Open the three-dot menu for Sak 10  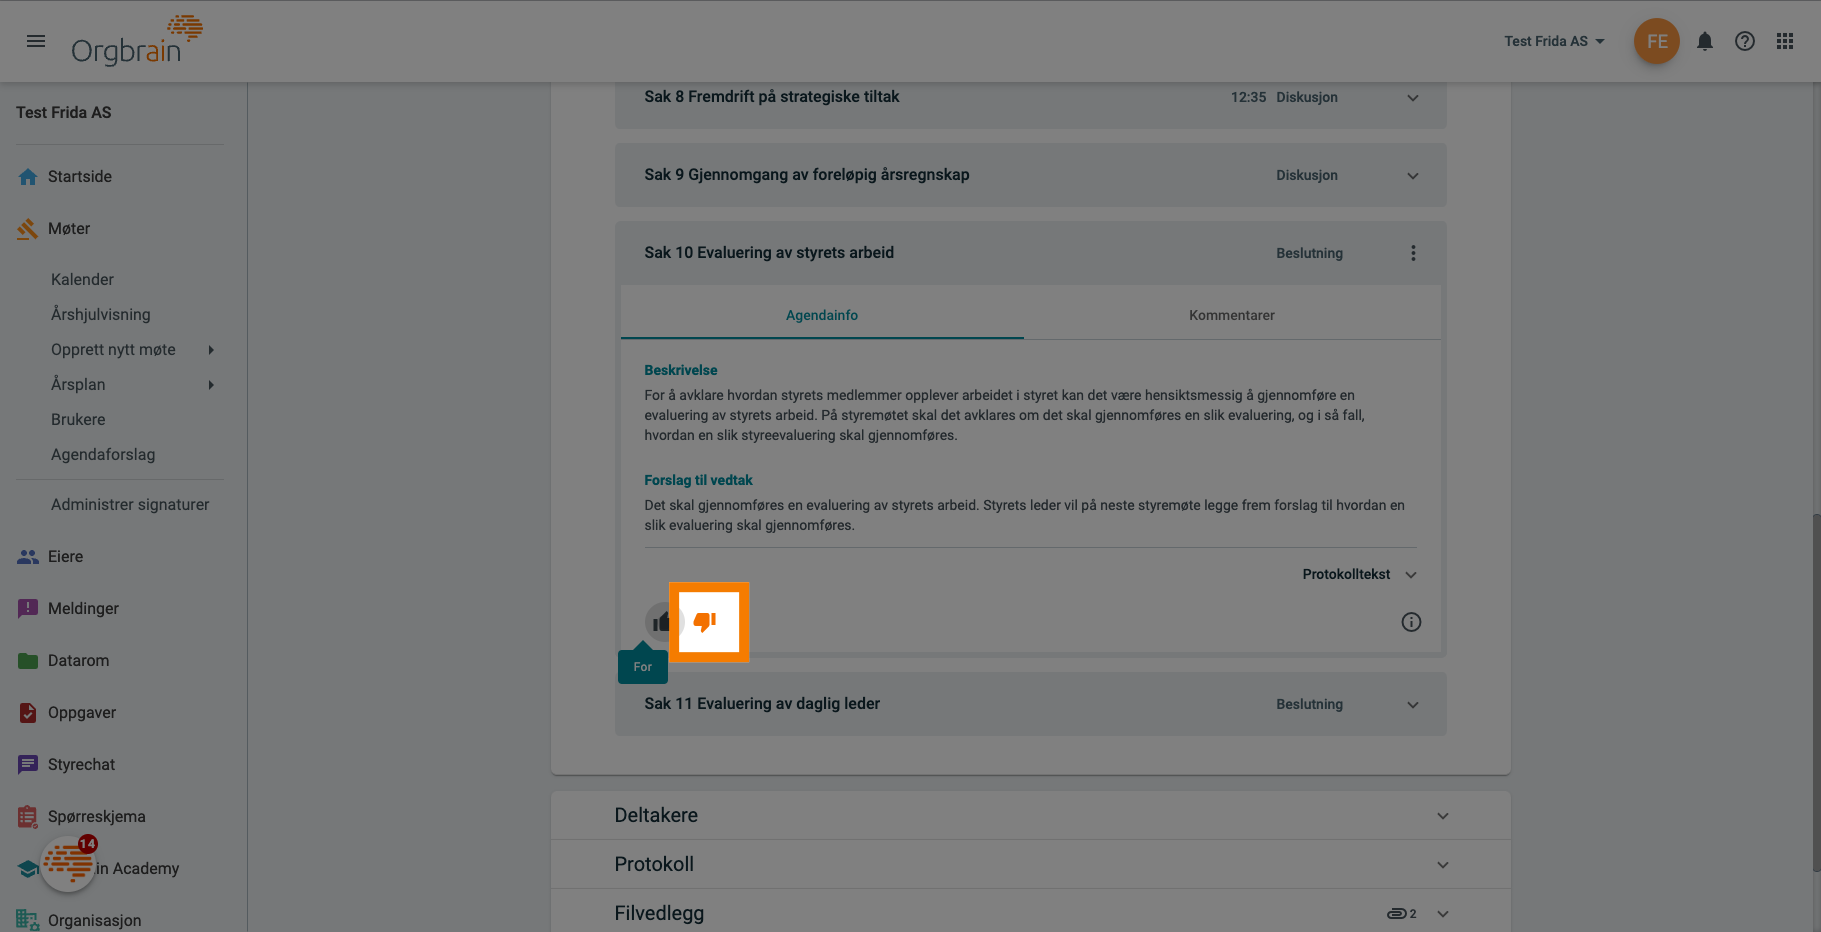[1413, 253]
